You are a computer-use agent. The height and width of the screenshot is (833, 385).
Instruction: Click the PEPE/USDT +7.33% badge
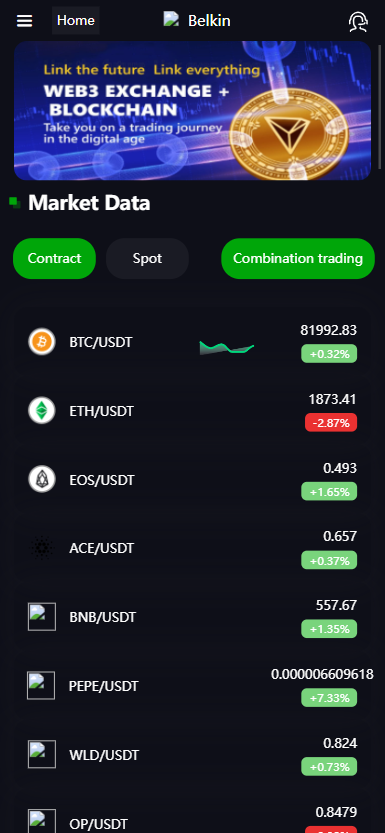point(329,698)
